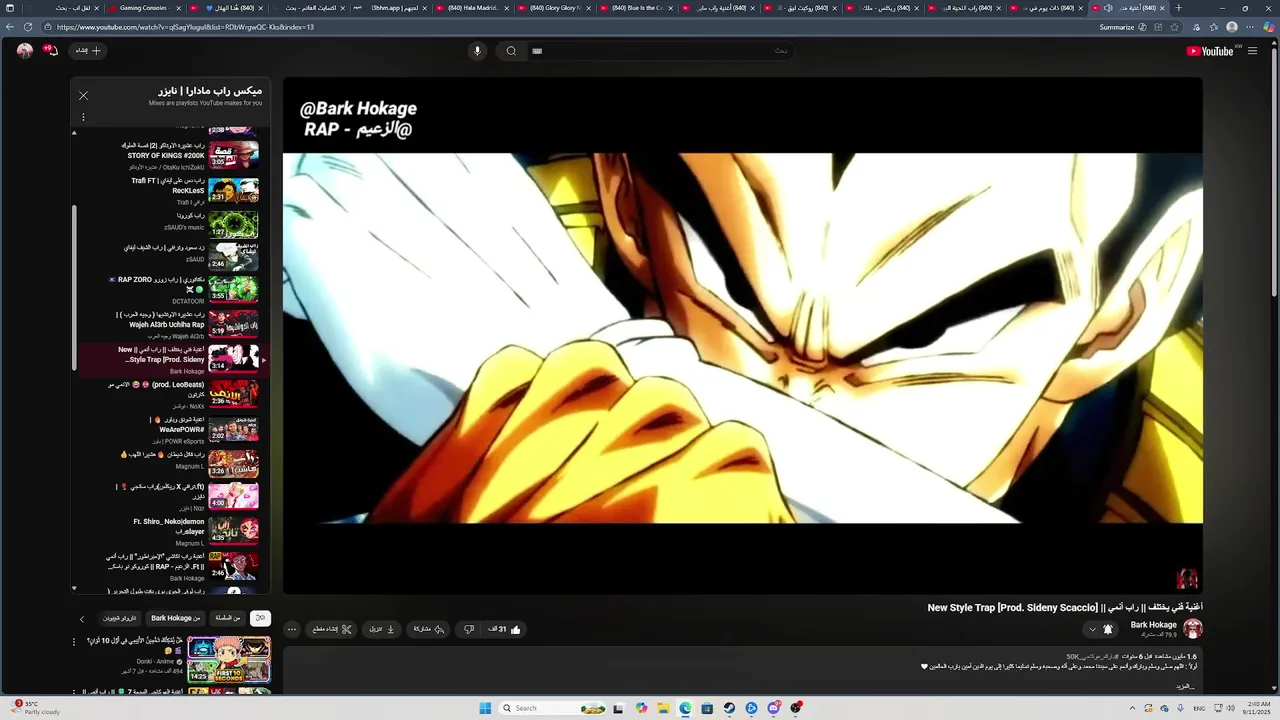Dislike the video with thumbs down
The width and height of the screenshot is (1280, 720).
point(469,629)
